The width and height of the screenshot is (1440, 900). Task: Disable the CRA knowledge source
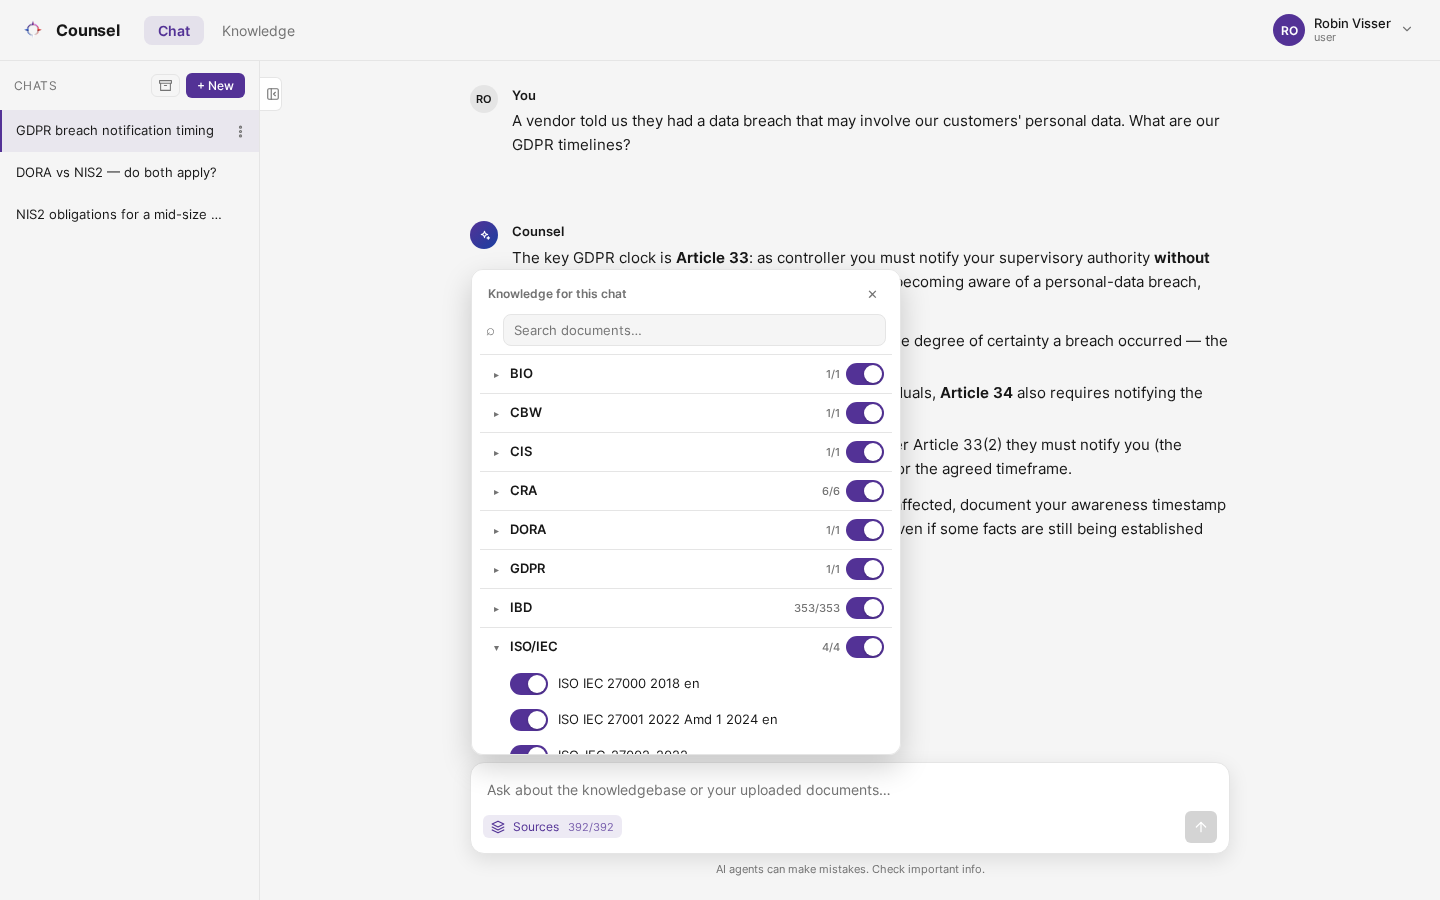click(x=865, y=491)
